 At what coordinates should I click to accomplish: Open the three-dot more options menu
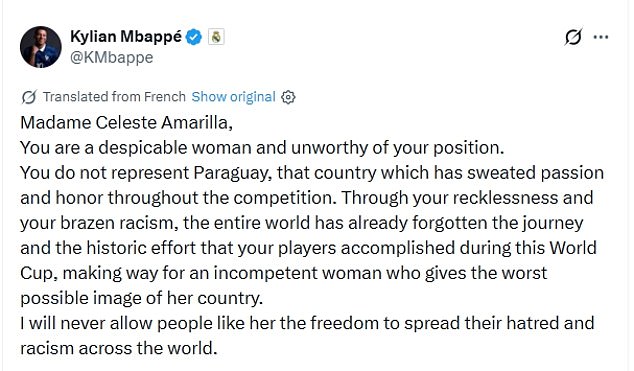[601, 37]
